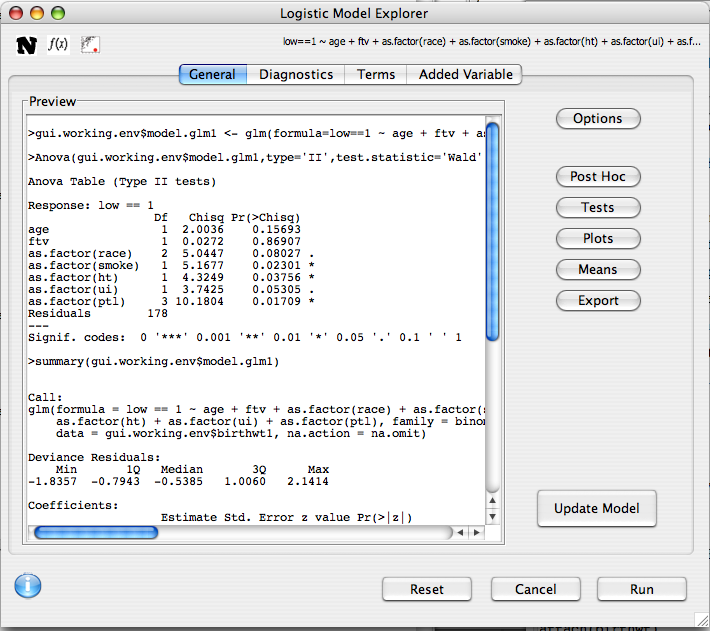Click the yellow minimize window button
Image resolution: width=710 pixels, height=631 pixels.
click(37, 13)
